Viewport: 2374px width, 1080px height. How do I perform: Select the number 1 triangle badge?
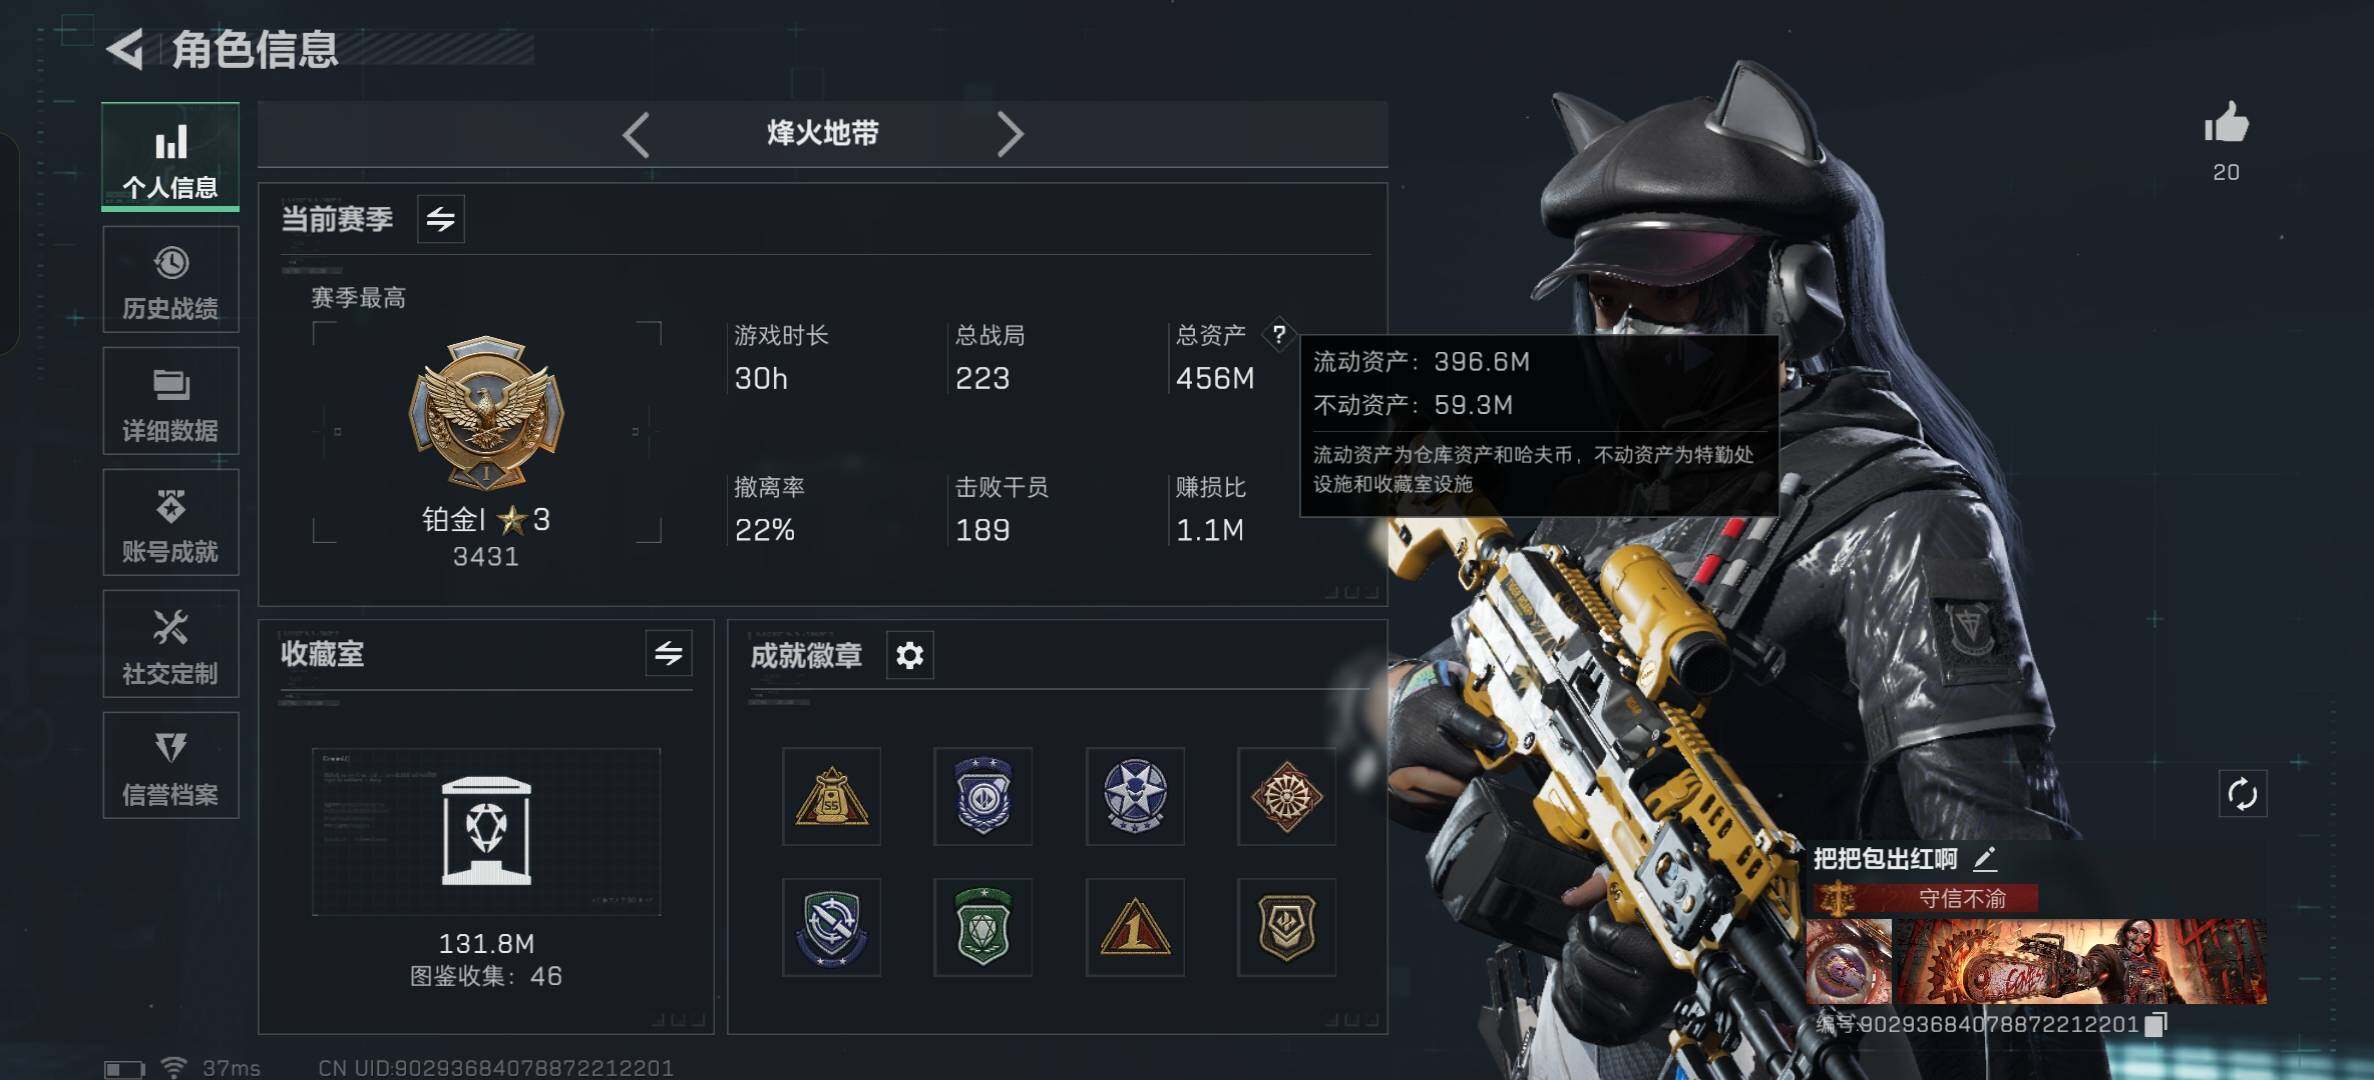(x=1135, y=927)
